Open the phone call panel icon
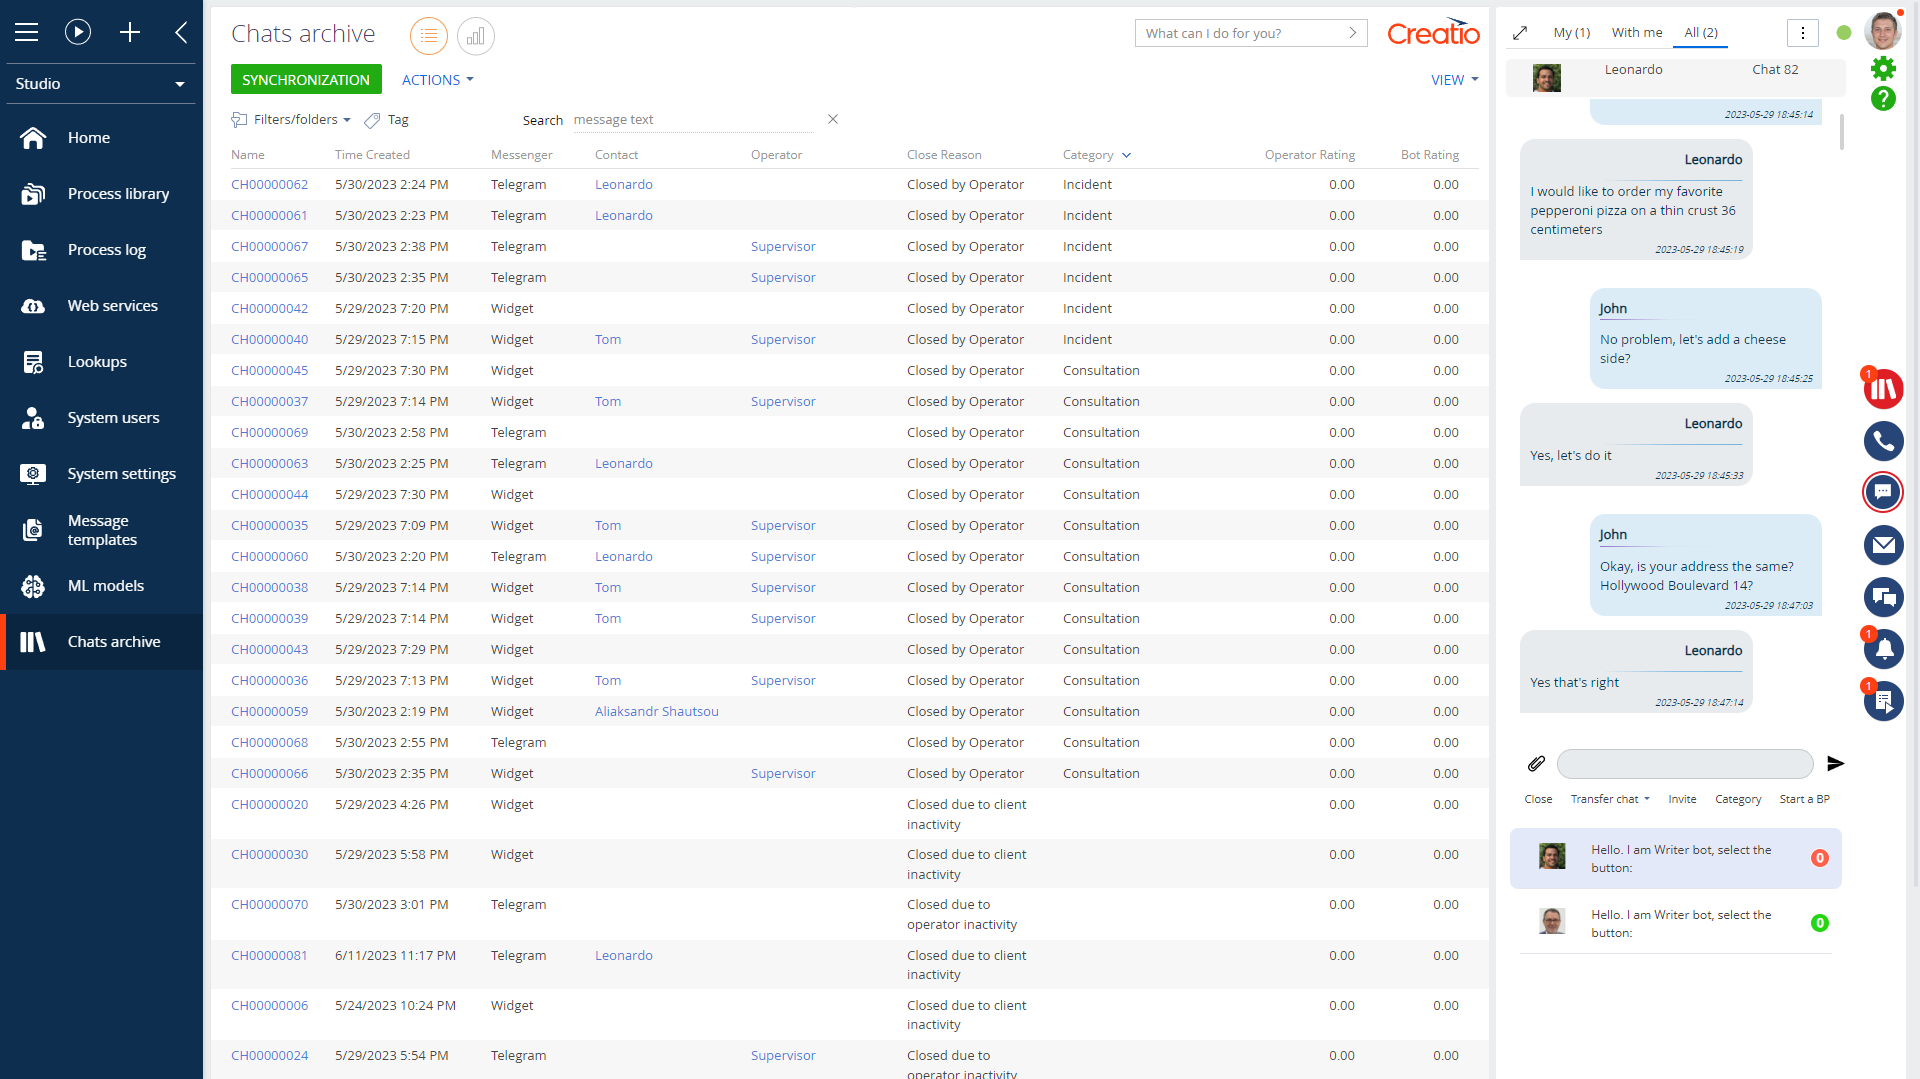1920x1079 pixels. (1883, 441)
